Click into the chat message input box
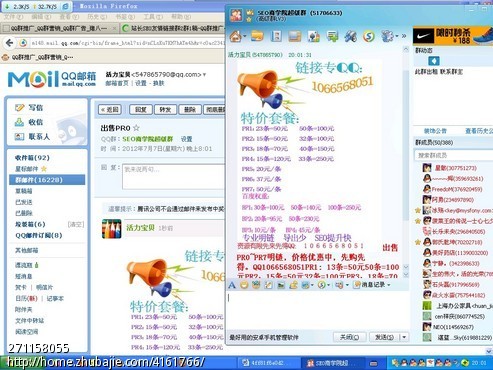The width and height of the screenshot is (493, 370). tap(318, 310)
